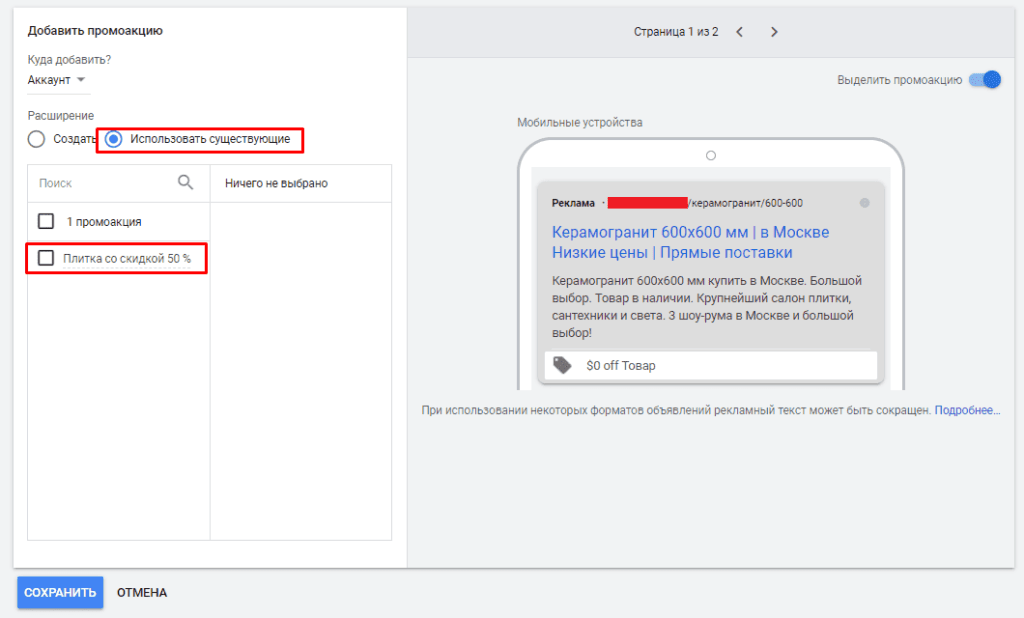Click the 'Реклама' label in preview

click(573, 203)
